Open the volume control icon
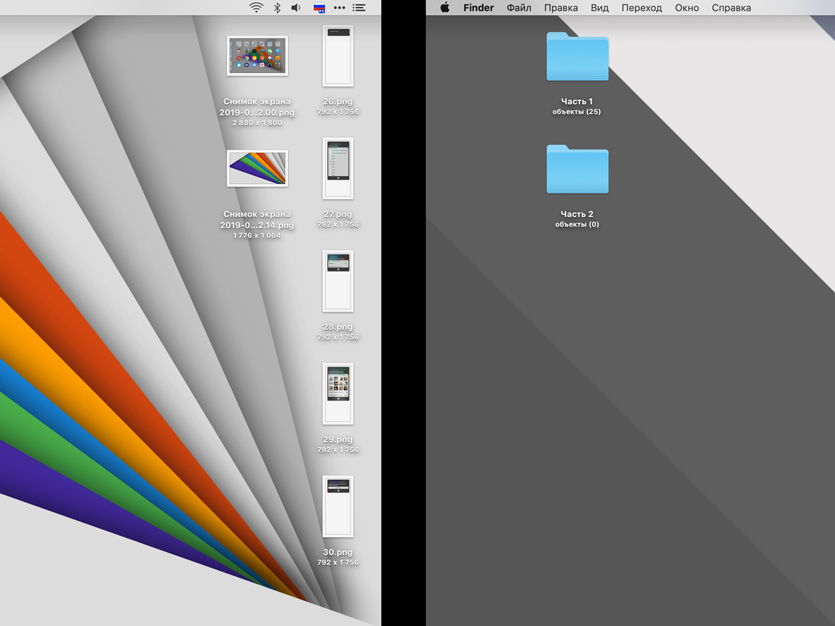The height and width of the screenshot is (626, 835). point(296,8)
